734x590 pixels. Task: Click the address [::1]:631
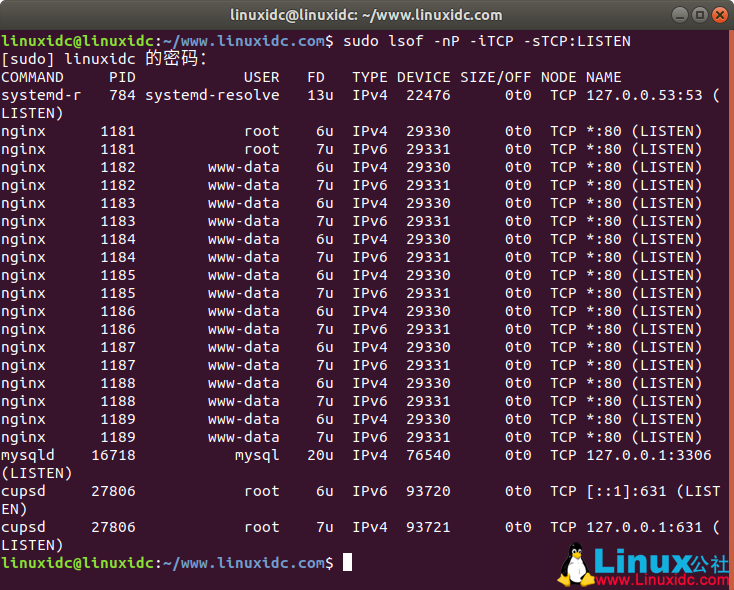click(626, 491)
